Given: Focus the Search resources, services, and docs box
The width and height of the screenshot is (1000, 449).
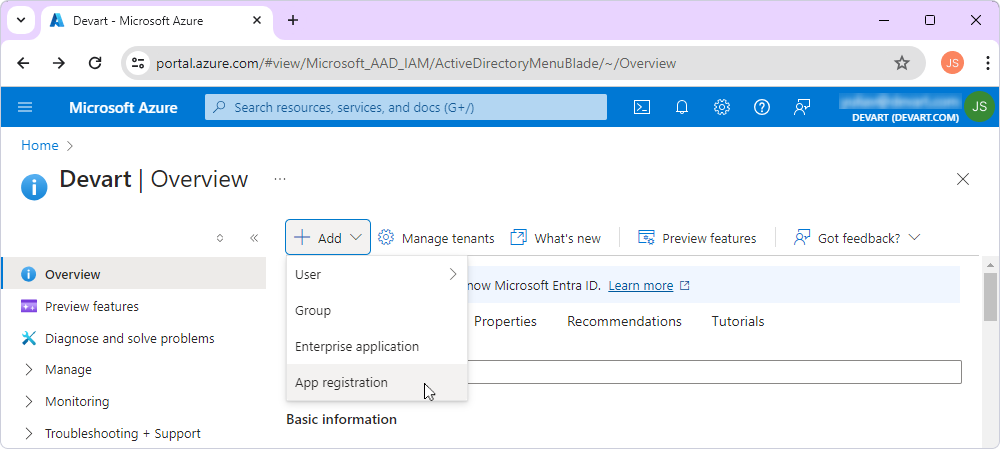Looking at the screenshot, I should tap(406, 107).
